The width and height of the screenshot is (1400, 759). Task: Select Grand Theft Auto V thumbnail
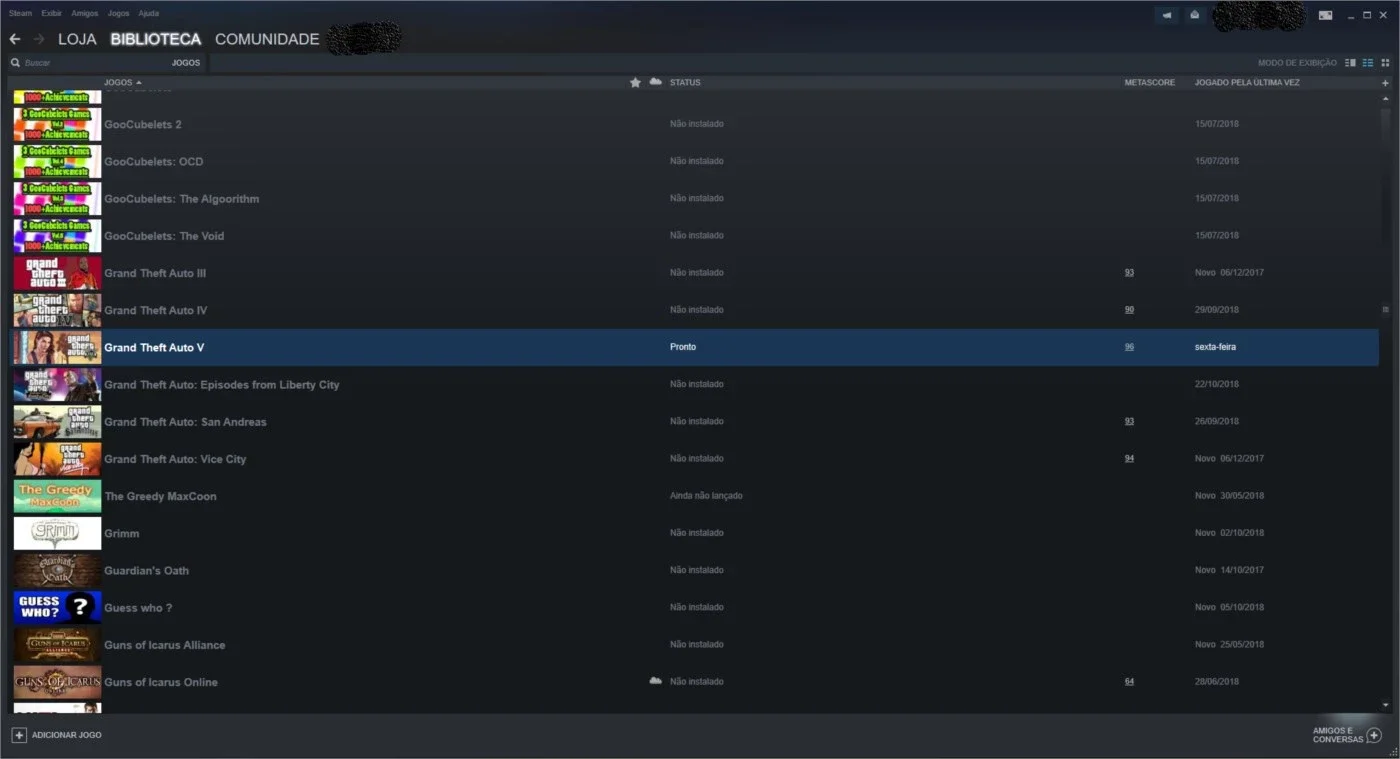[57, 347]
